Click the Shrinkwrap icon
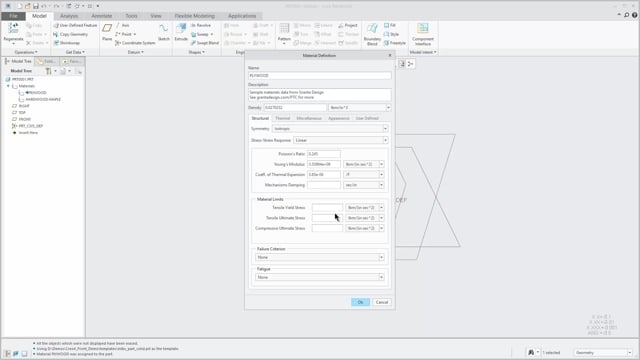Screen dimensions: 640x360 [x=66, y=43]
